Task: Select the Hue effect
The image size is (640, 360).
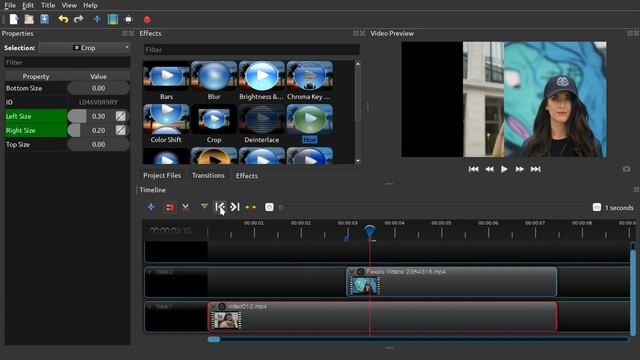Action: point(309,123)
